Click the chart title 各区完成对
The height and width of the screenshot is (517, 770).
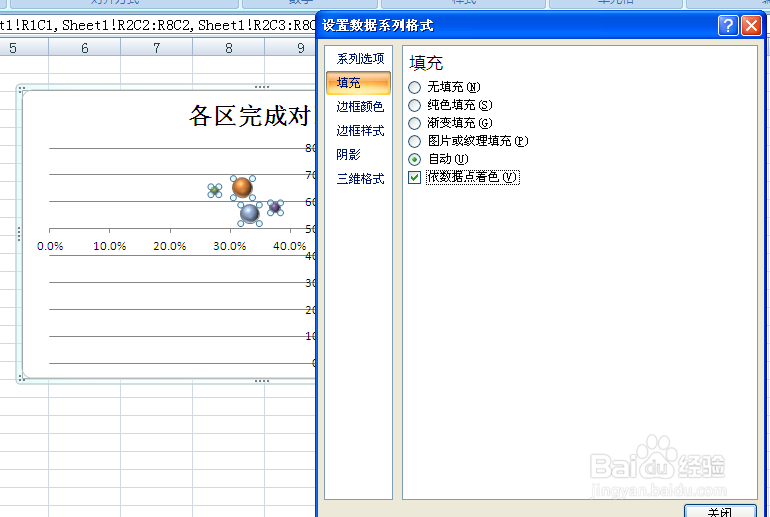(249, 117)
